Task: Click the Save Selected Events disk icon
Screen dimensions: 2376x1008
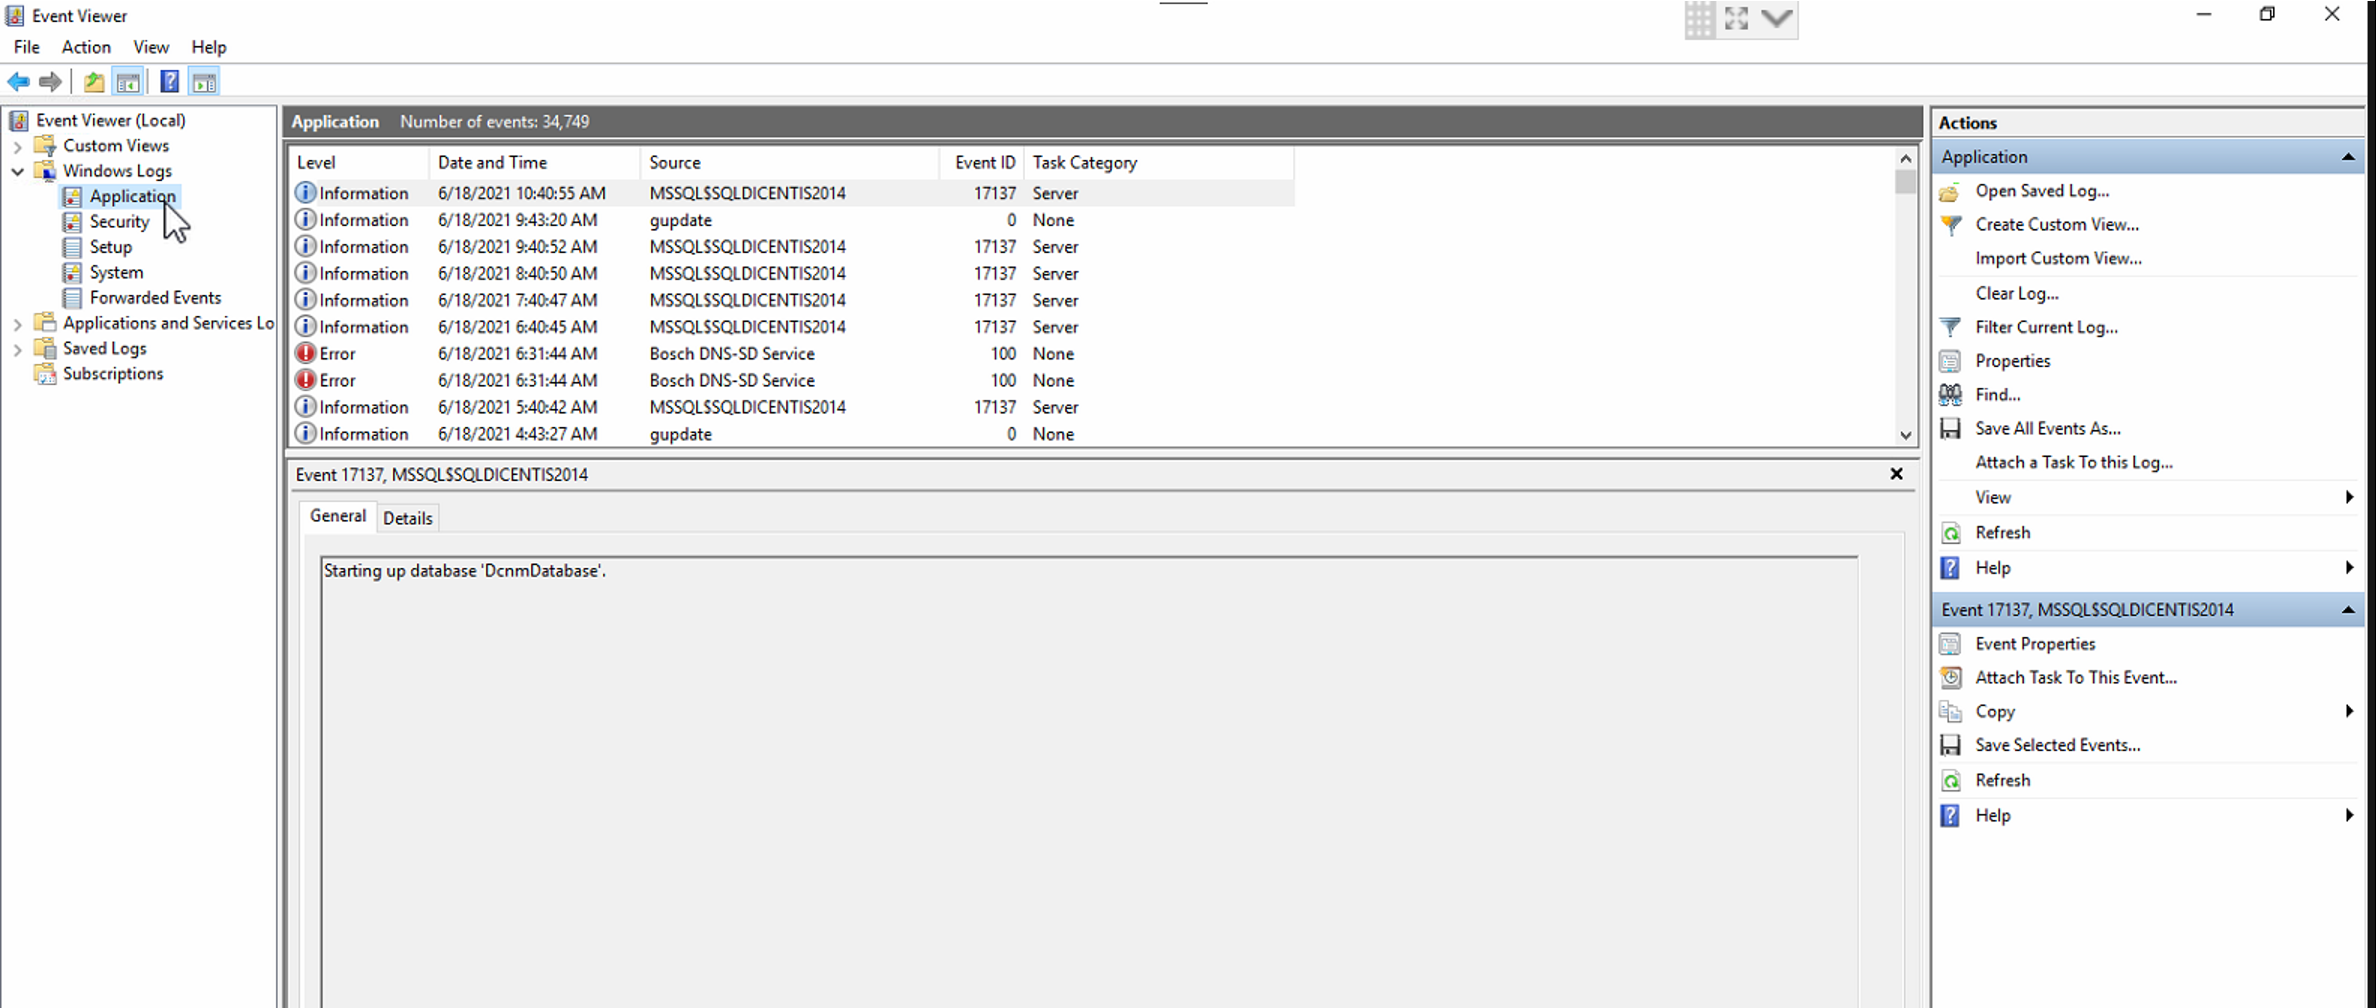Action: [x=1950, y=746]
